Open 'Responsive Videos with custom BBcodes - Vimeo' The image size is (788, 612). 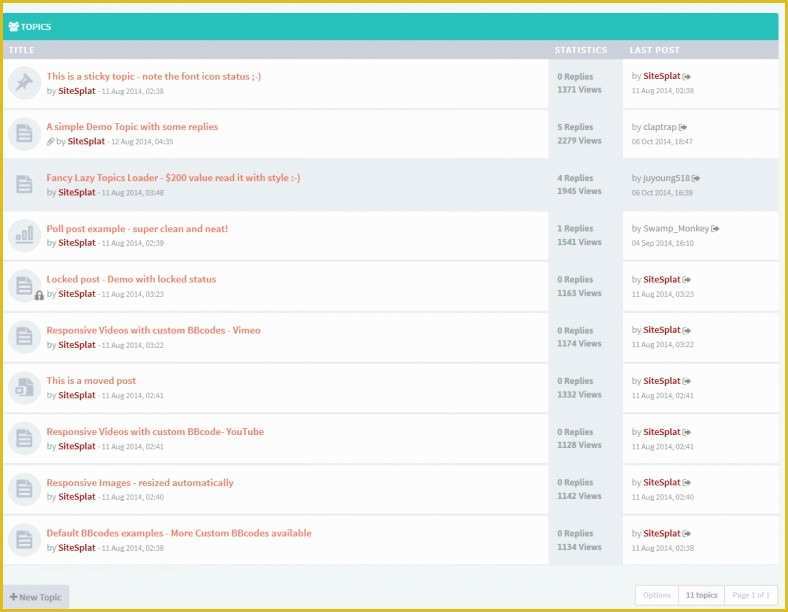(154, 330)
